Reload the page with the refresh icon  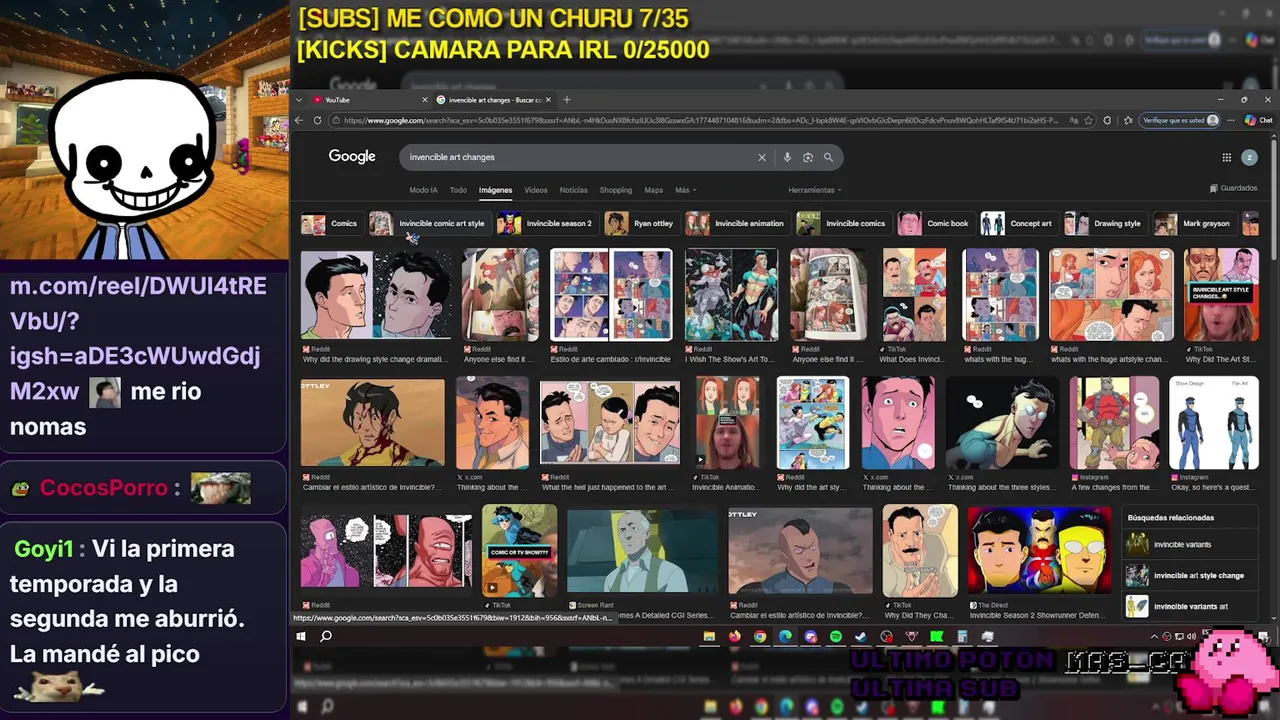318,120
